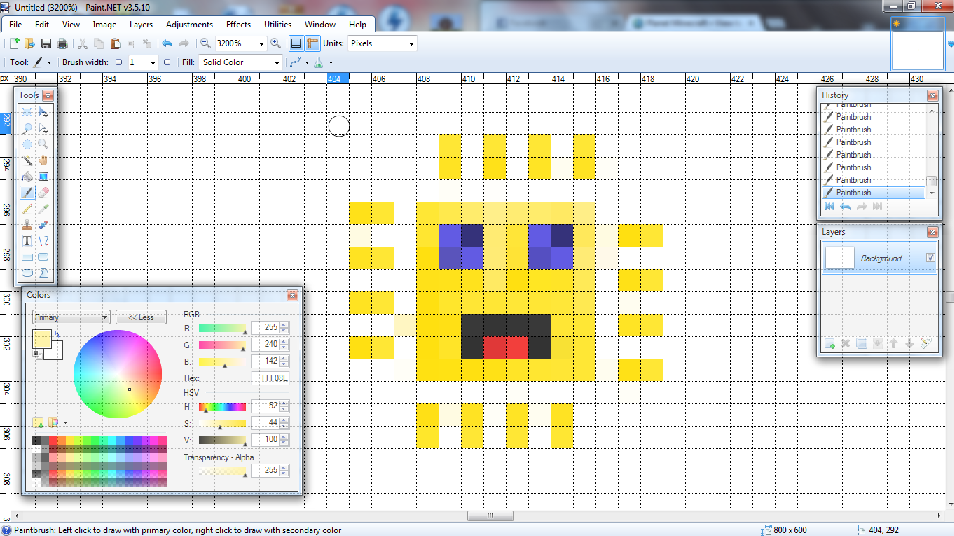Open the Brush width dropdown

[x=152, y=62]
